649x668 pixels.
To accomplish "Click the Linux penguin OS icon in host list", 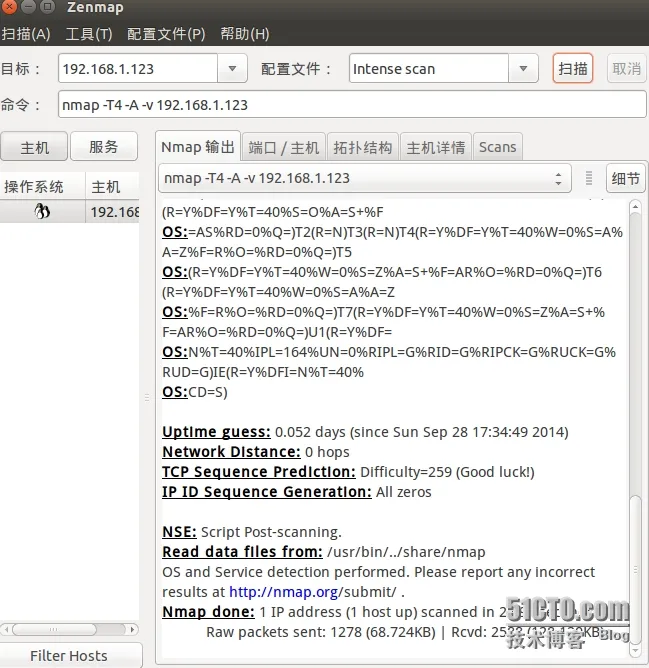I will pyautogui.click(x=42, y=211).
